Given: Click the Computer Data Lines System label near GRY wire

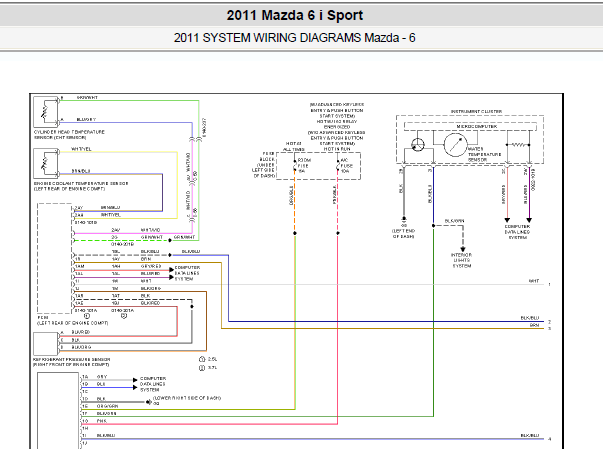Looking at the screenshot, I should click(153, 384).
